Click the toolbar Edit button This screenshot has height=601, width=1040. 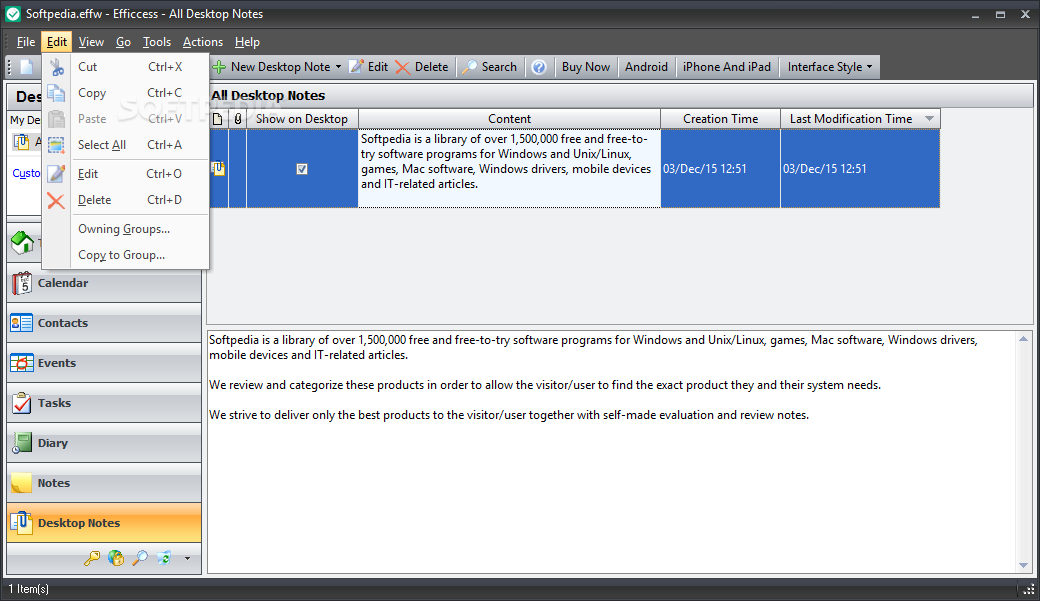[369, 67]
